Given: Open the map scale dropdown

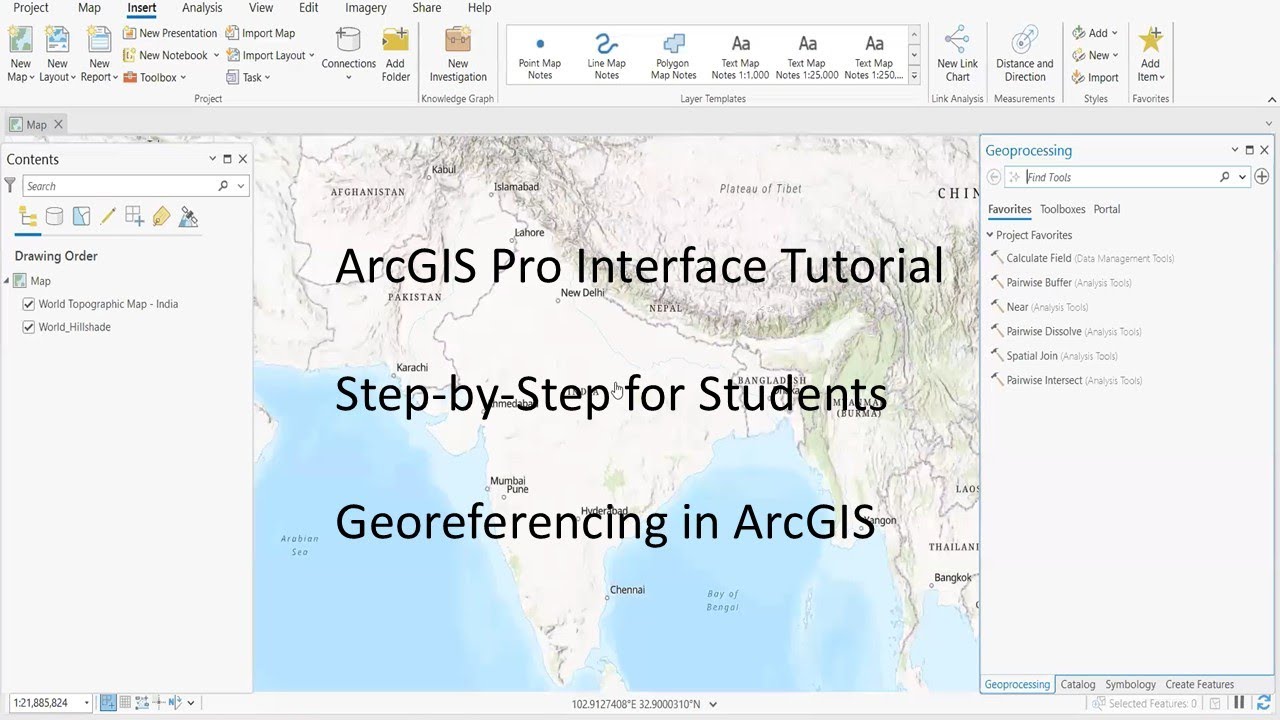Looking at the screenshot, I should coord(87,703).
